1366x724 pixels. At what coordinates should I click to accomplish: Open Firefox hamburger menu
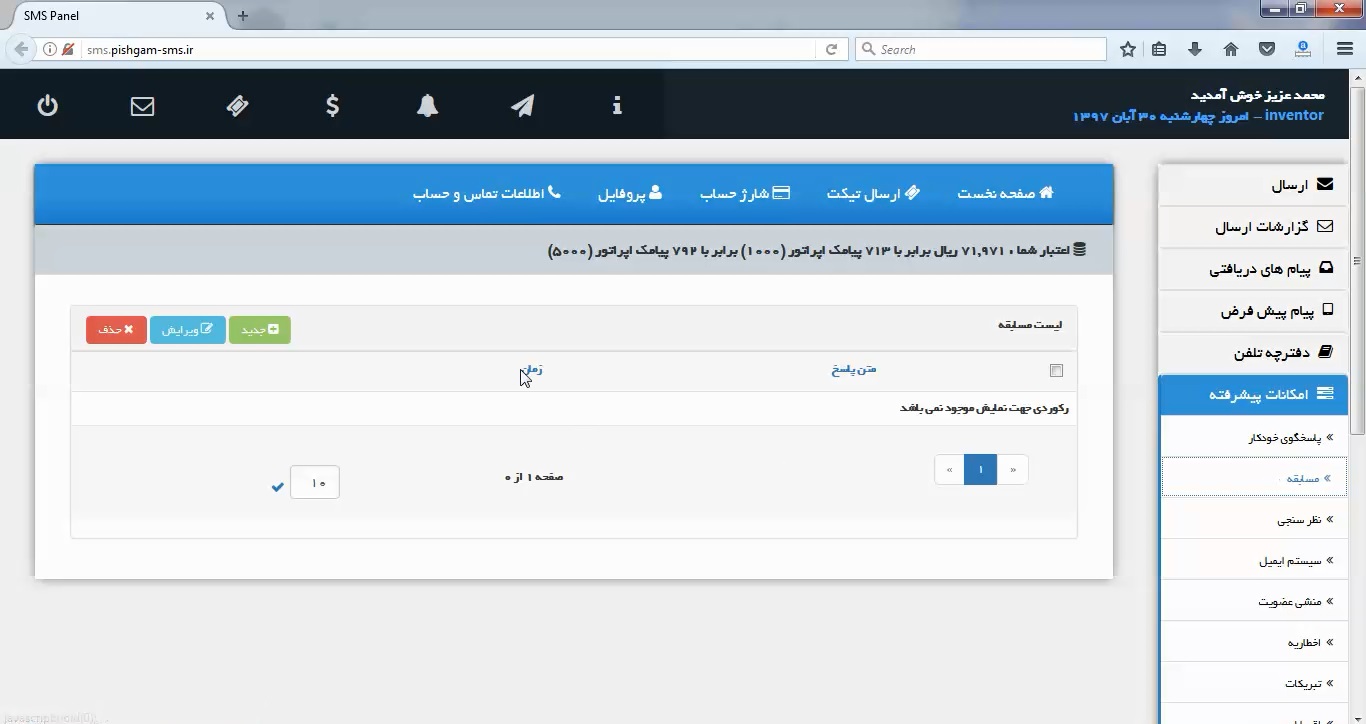coord(1345,49)
